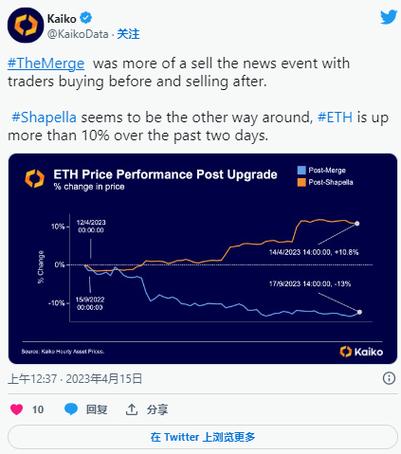Open the tweet timestamp 2023年4月15日
Screen dimensions: 401x454
tap(104, 379)
